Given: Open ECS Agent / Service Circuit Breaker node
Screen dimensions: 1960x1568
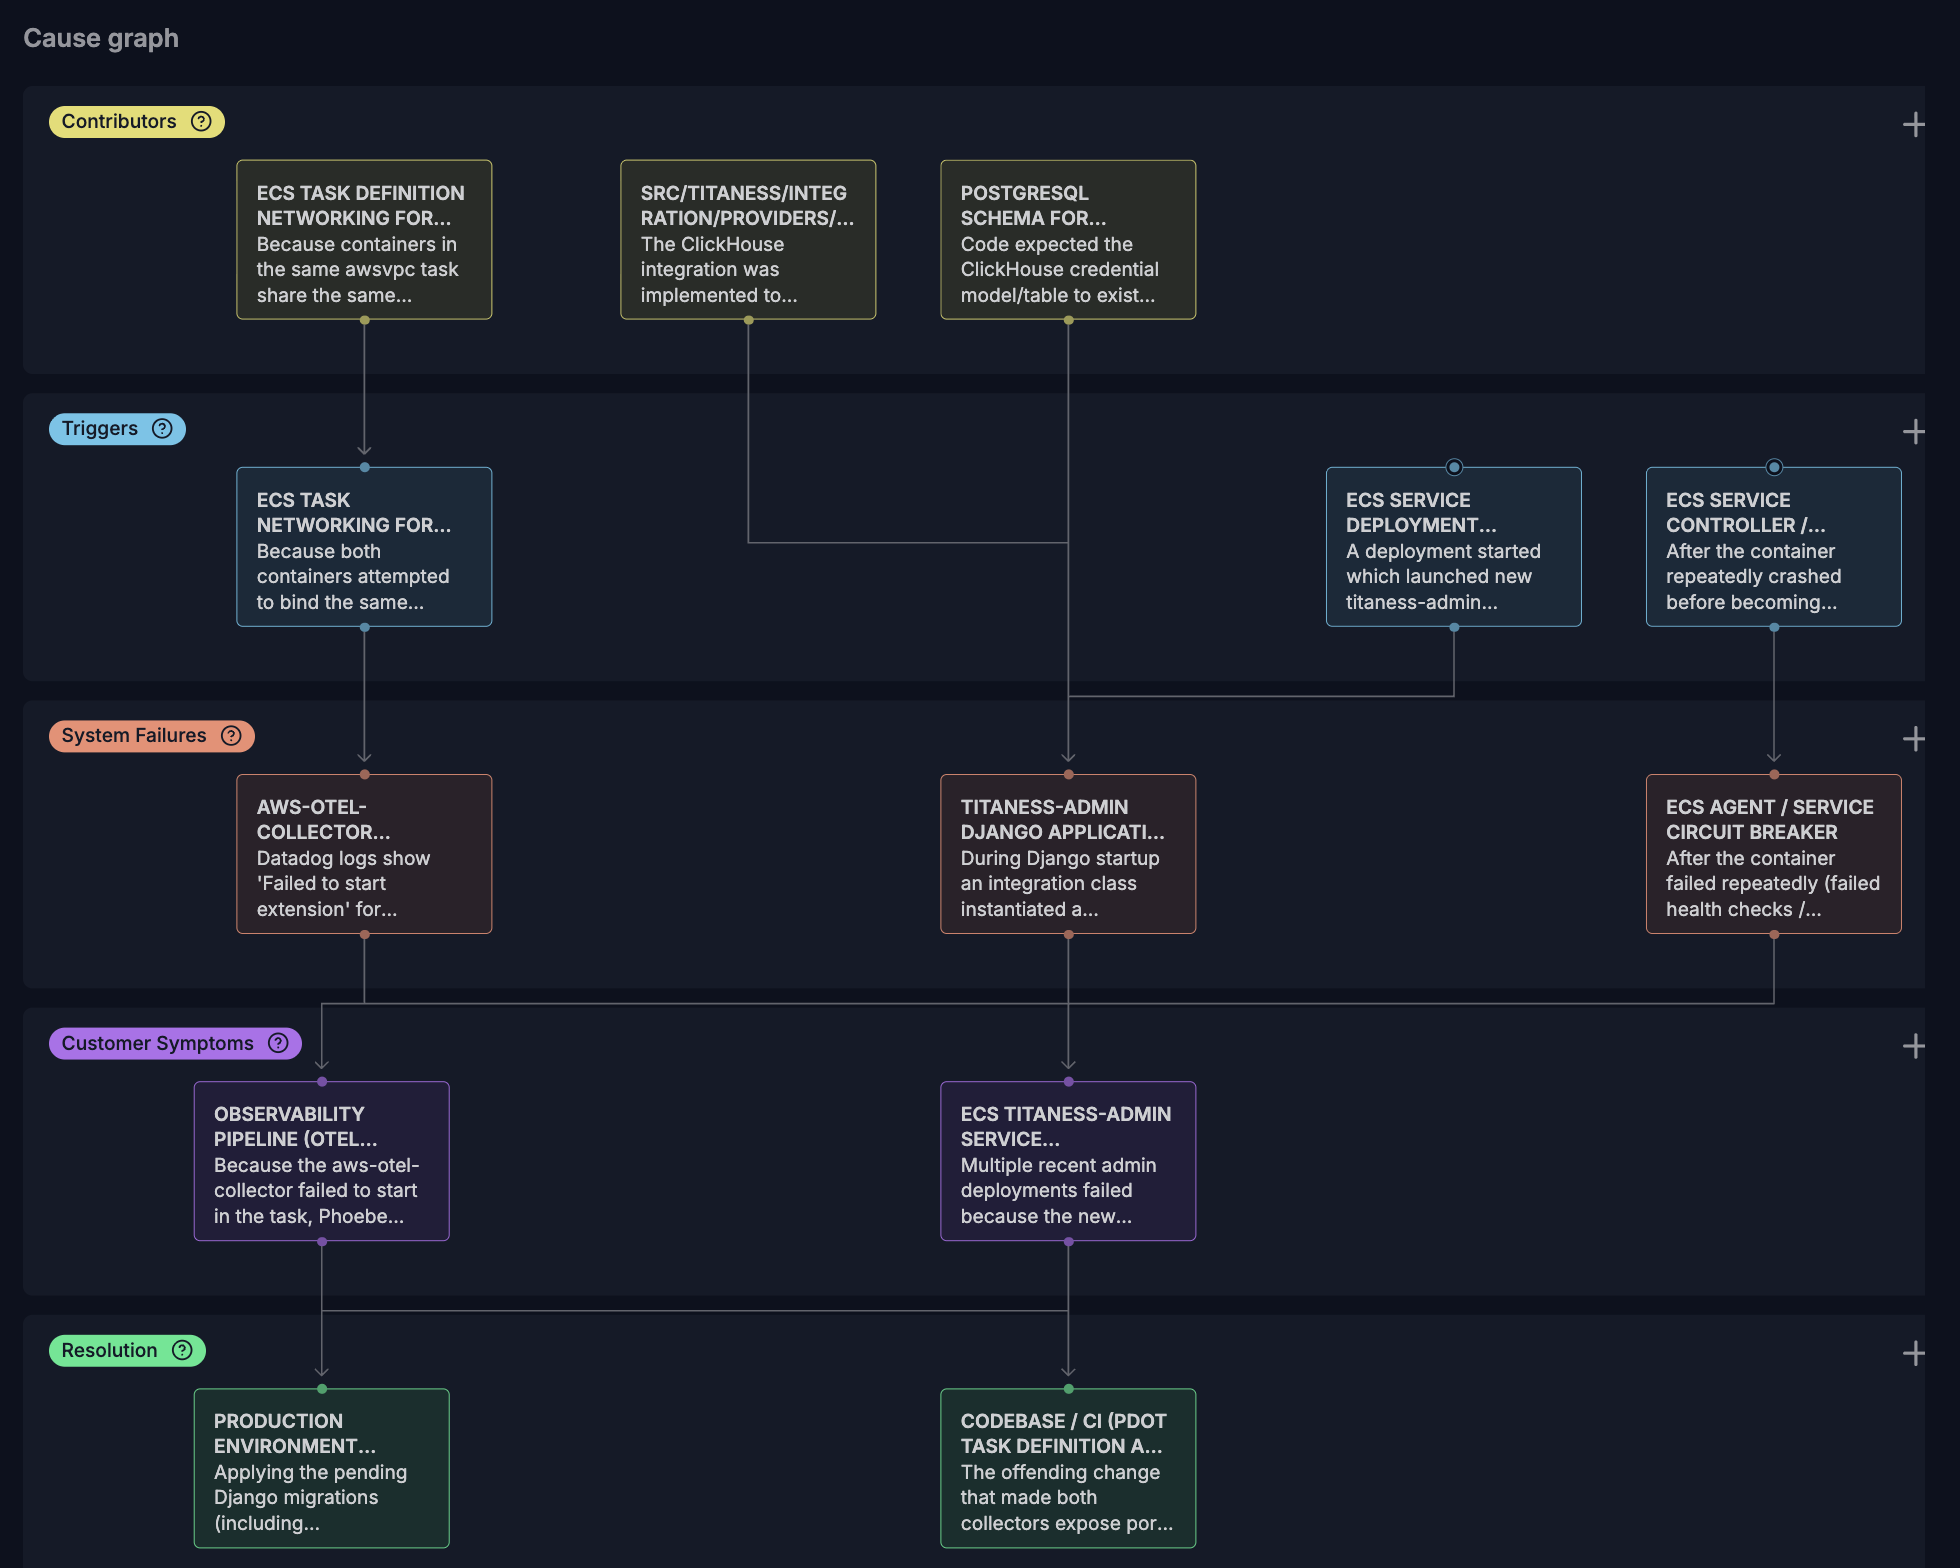Looking at the screenshot, I should (x=1773, y=854).
